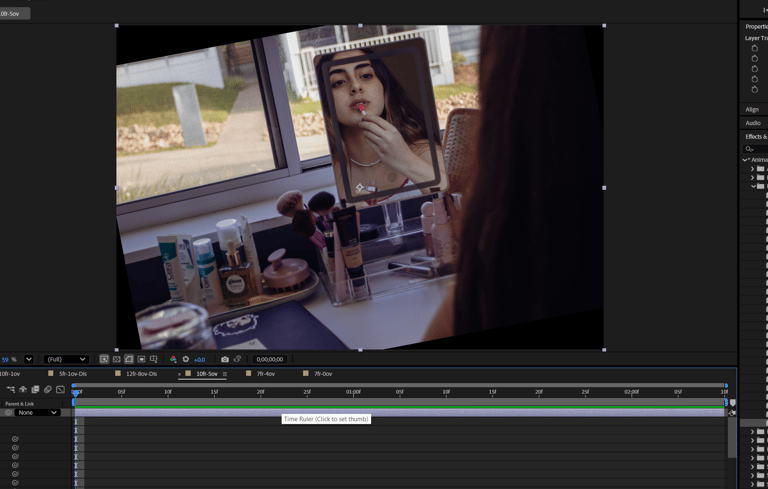This screenshot has width=768, height=489.
Task: Switch to the 10fr-1ov timeline tab
Action: click(x=10, y=374)
